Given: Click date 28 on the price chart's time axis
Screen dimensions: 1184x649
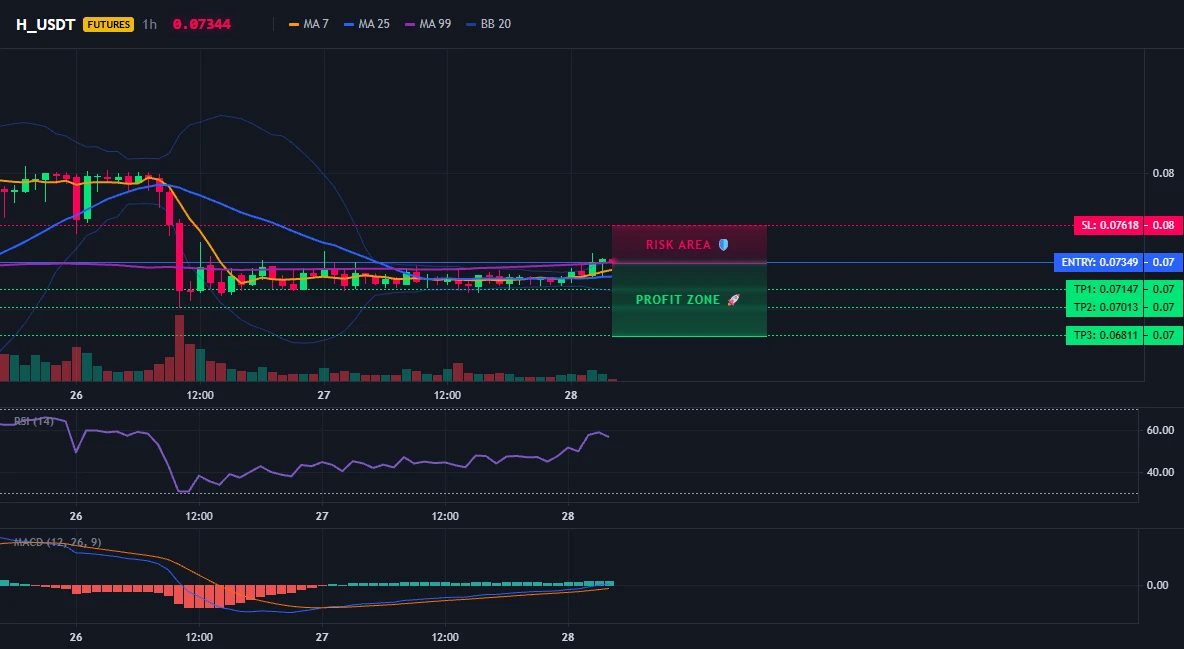Looking at the screenshot, I should pyautogui.click(x=570, y=395).
